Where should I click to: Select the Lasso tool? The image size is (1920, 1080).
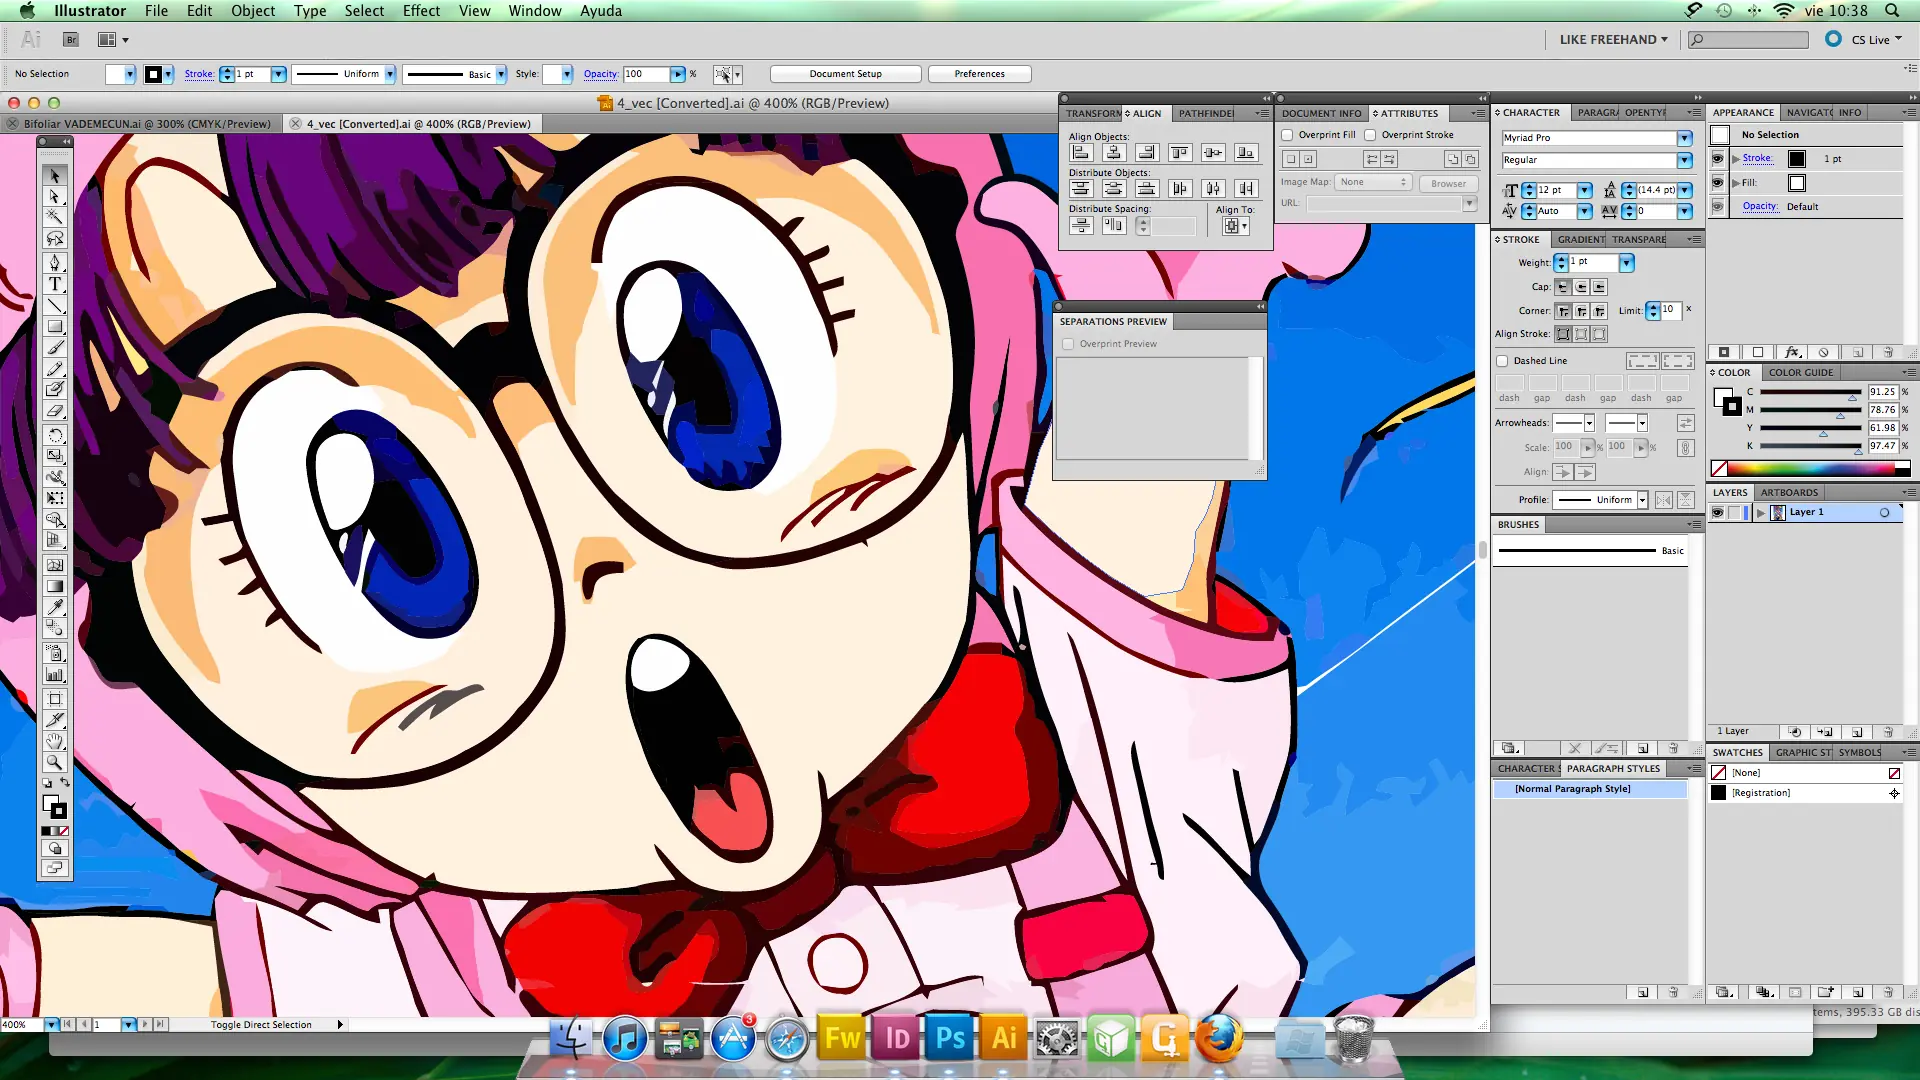tap(55, 238)
